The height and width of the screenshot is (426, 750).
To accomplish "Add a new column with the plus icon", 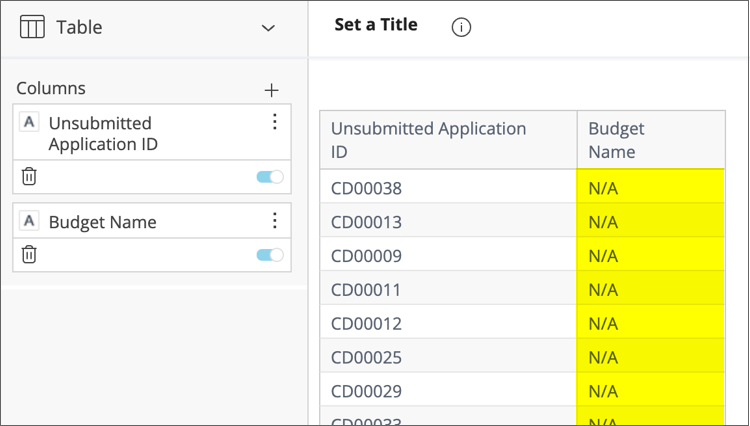I will 271,90.
